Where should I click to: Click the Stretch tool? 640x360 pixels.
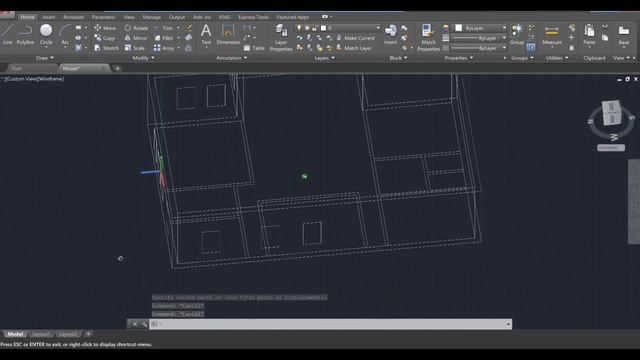(x=106, y=48)
